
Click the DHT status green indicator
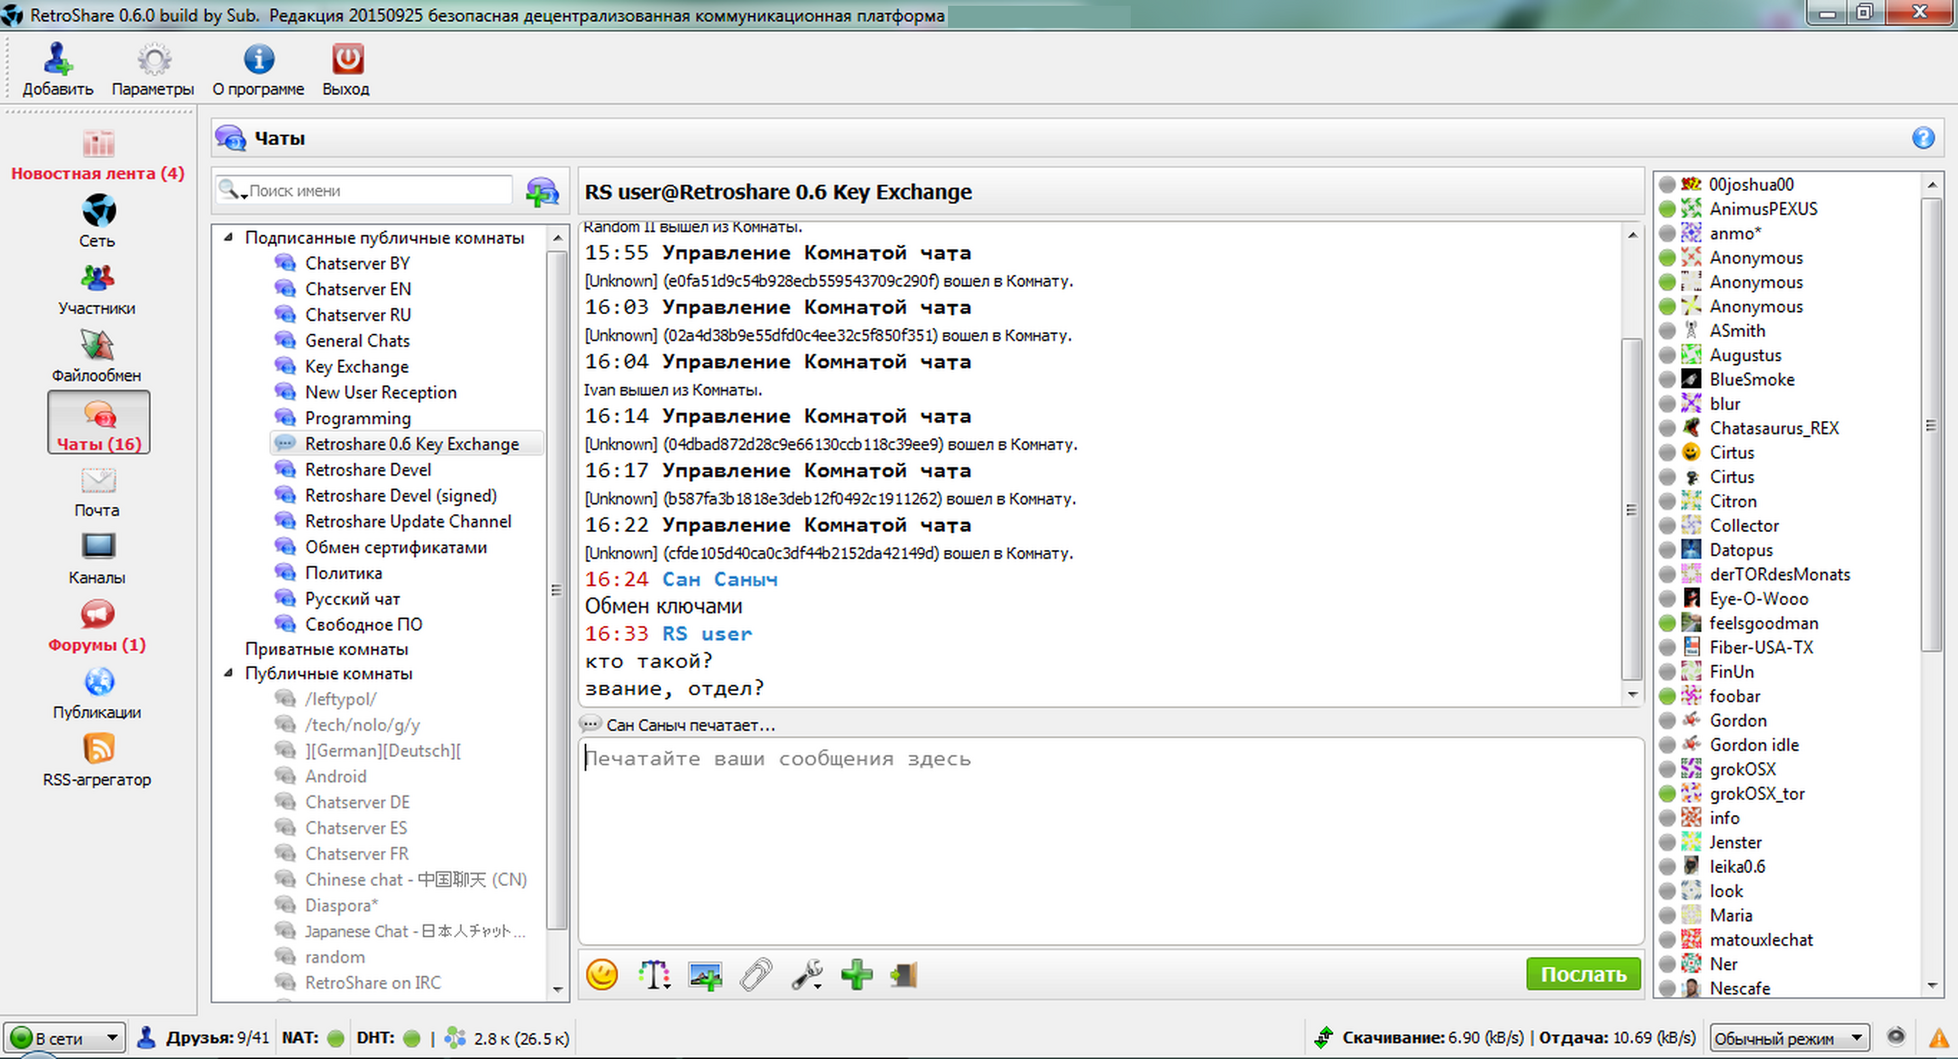click(x=411, y=1038)
